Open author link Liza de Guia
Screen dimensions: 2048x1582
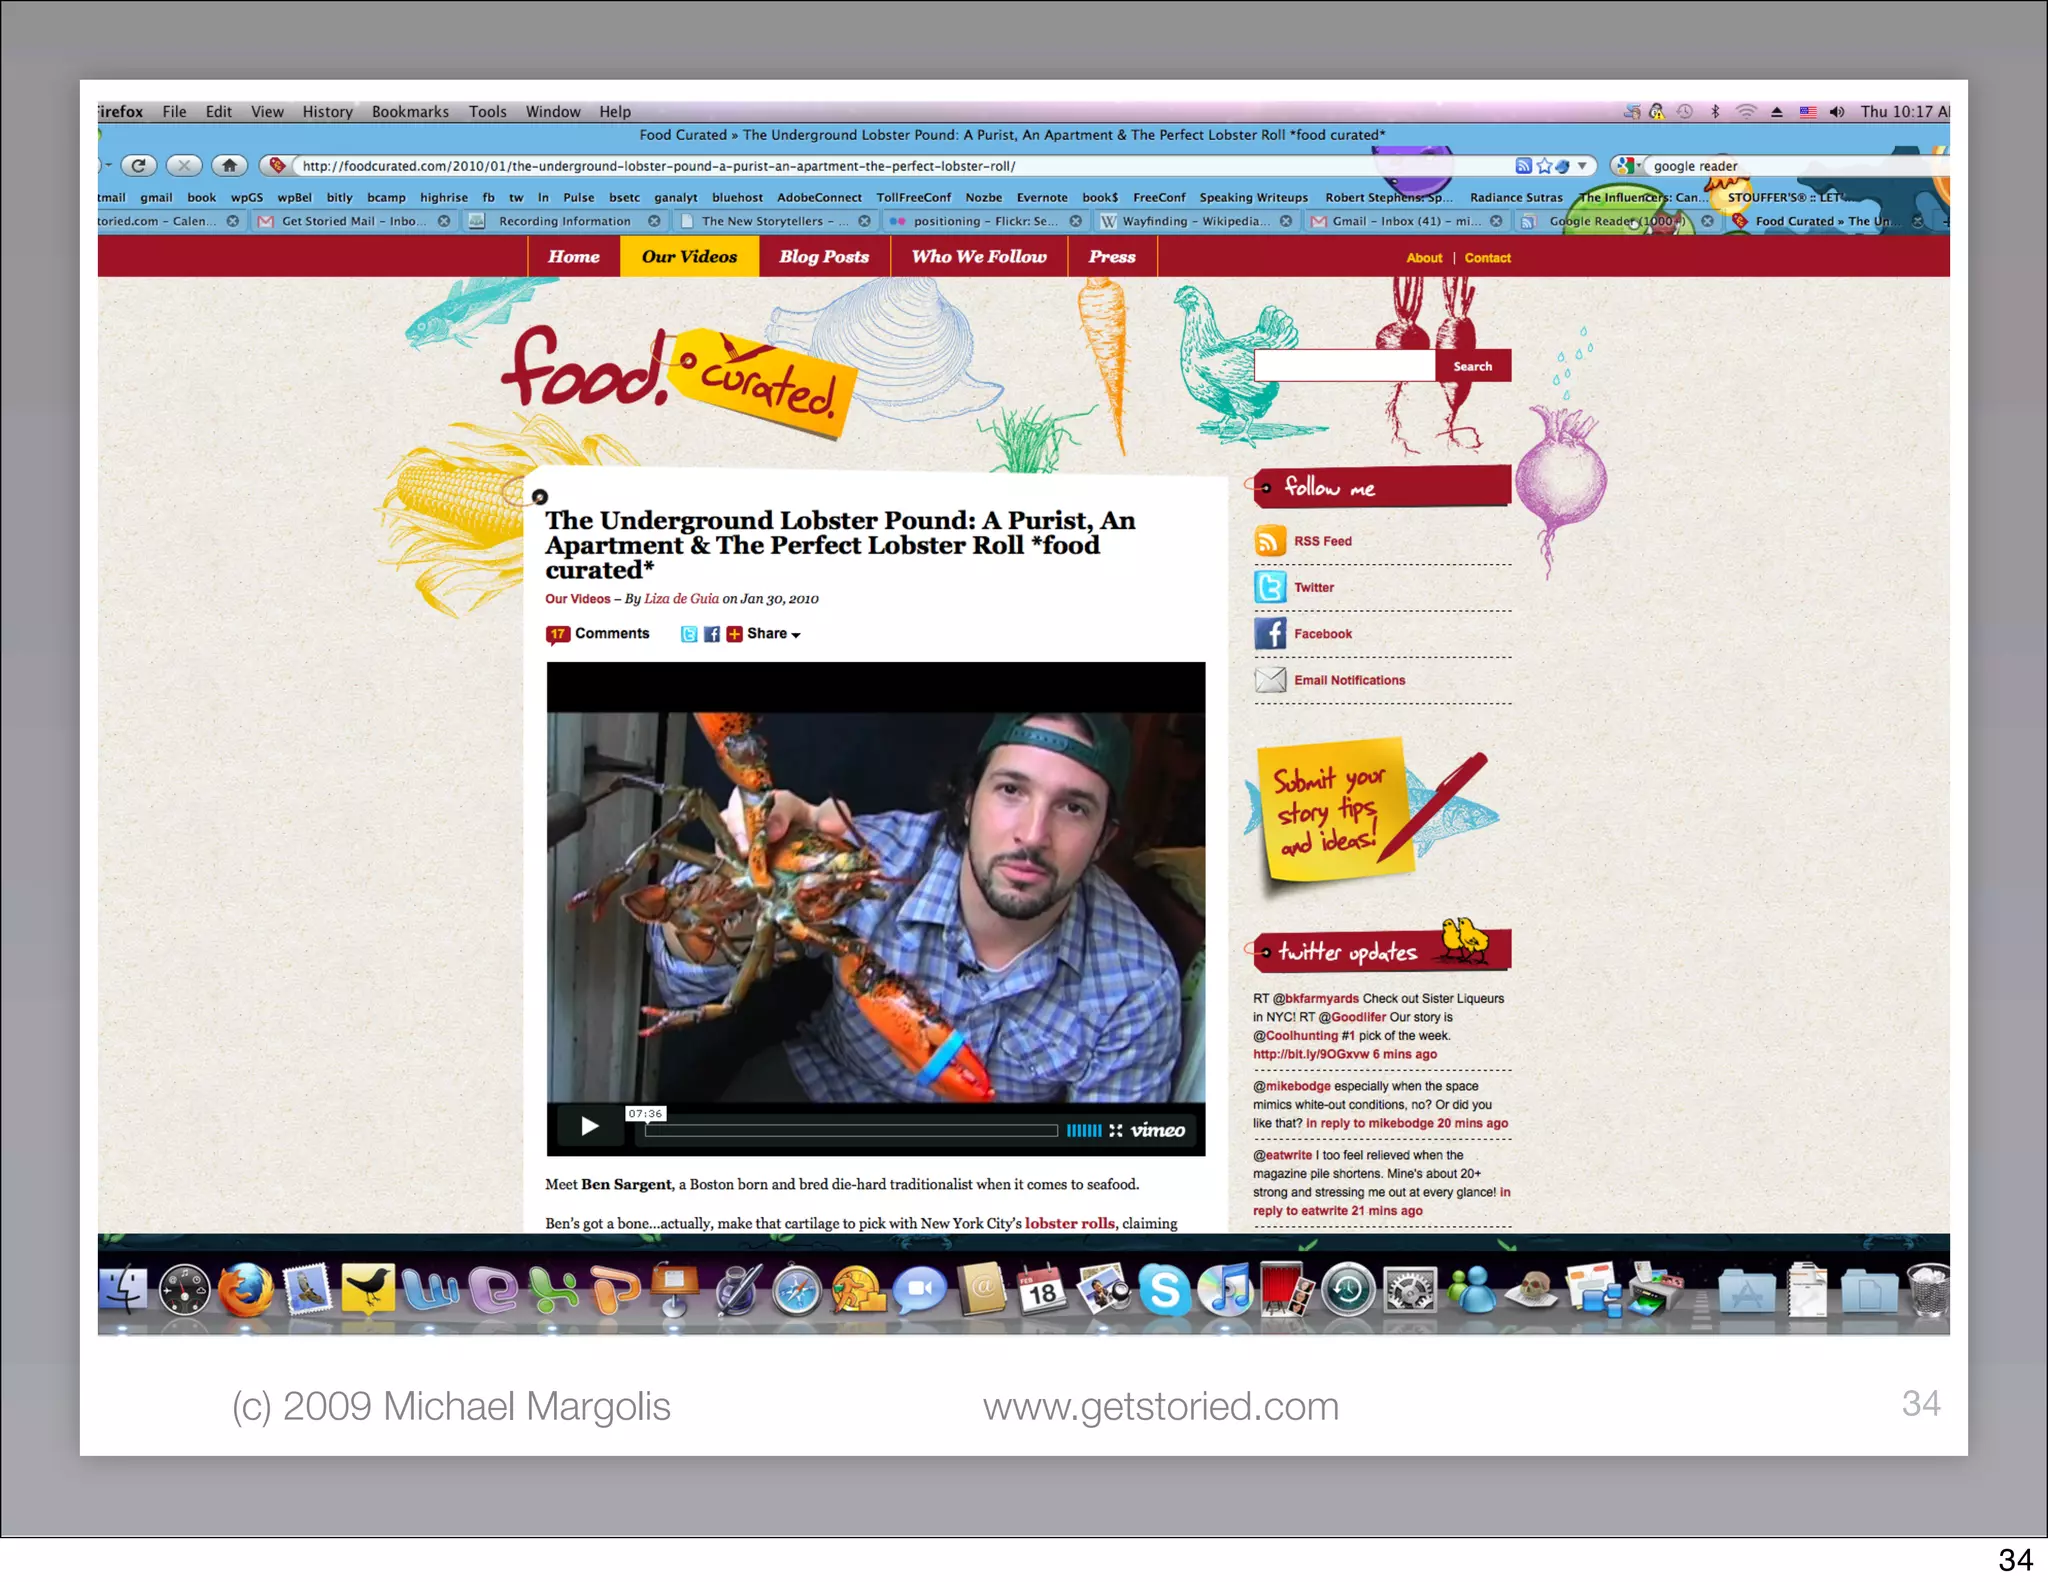point(681,599)
